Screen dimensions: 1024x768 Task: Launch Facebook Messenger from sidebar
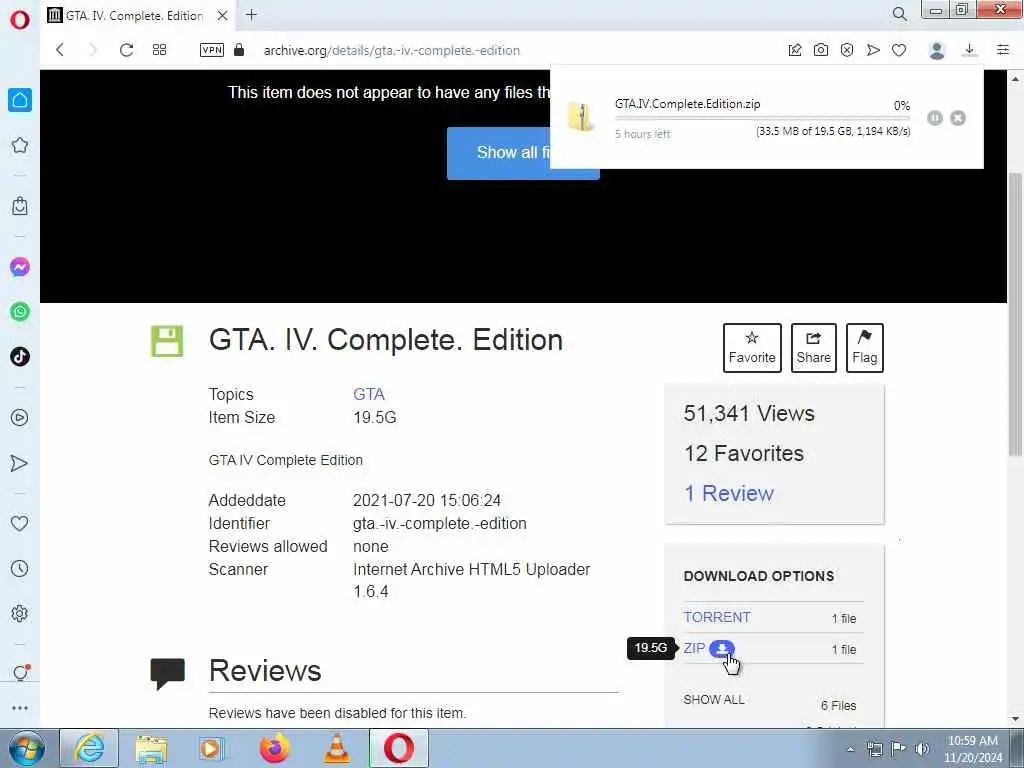pyautogui.click(x=20, y=266)
